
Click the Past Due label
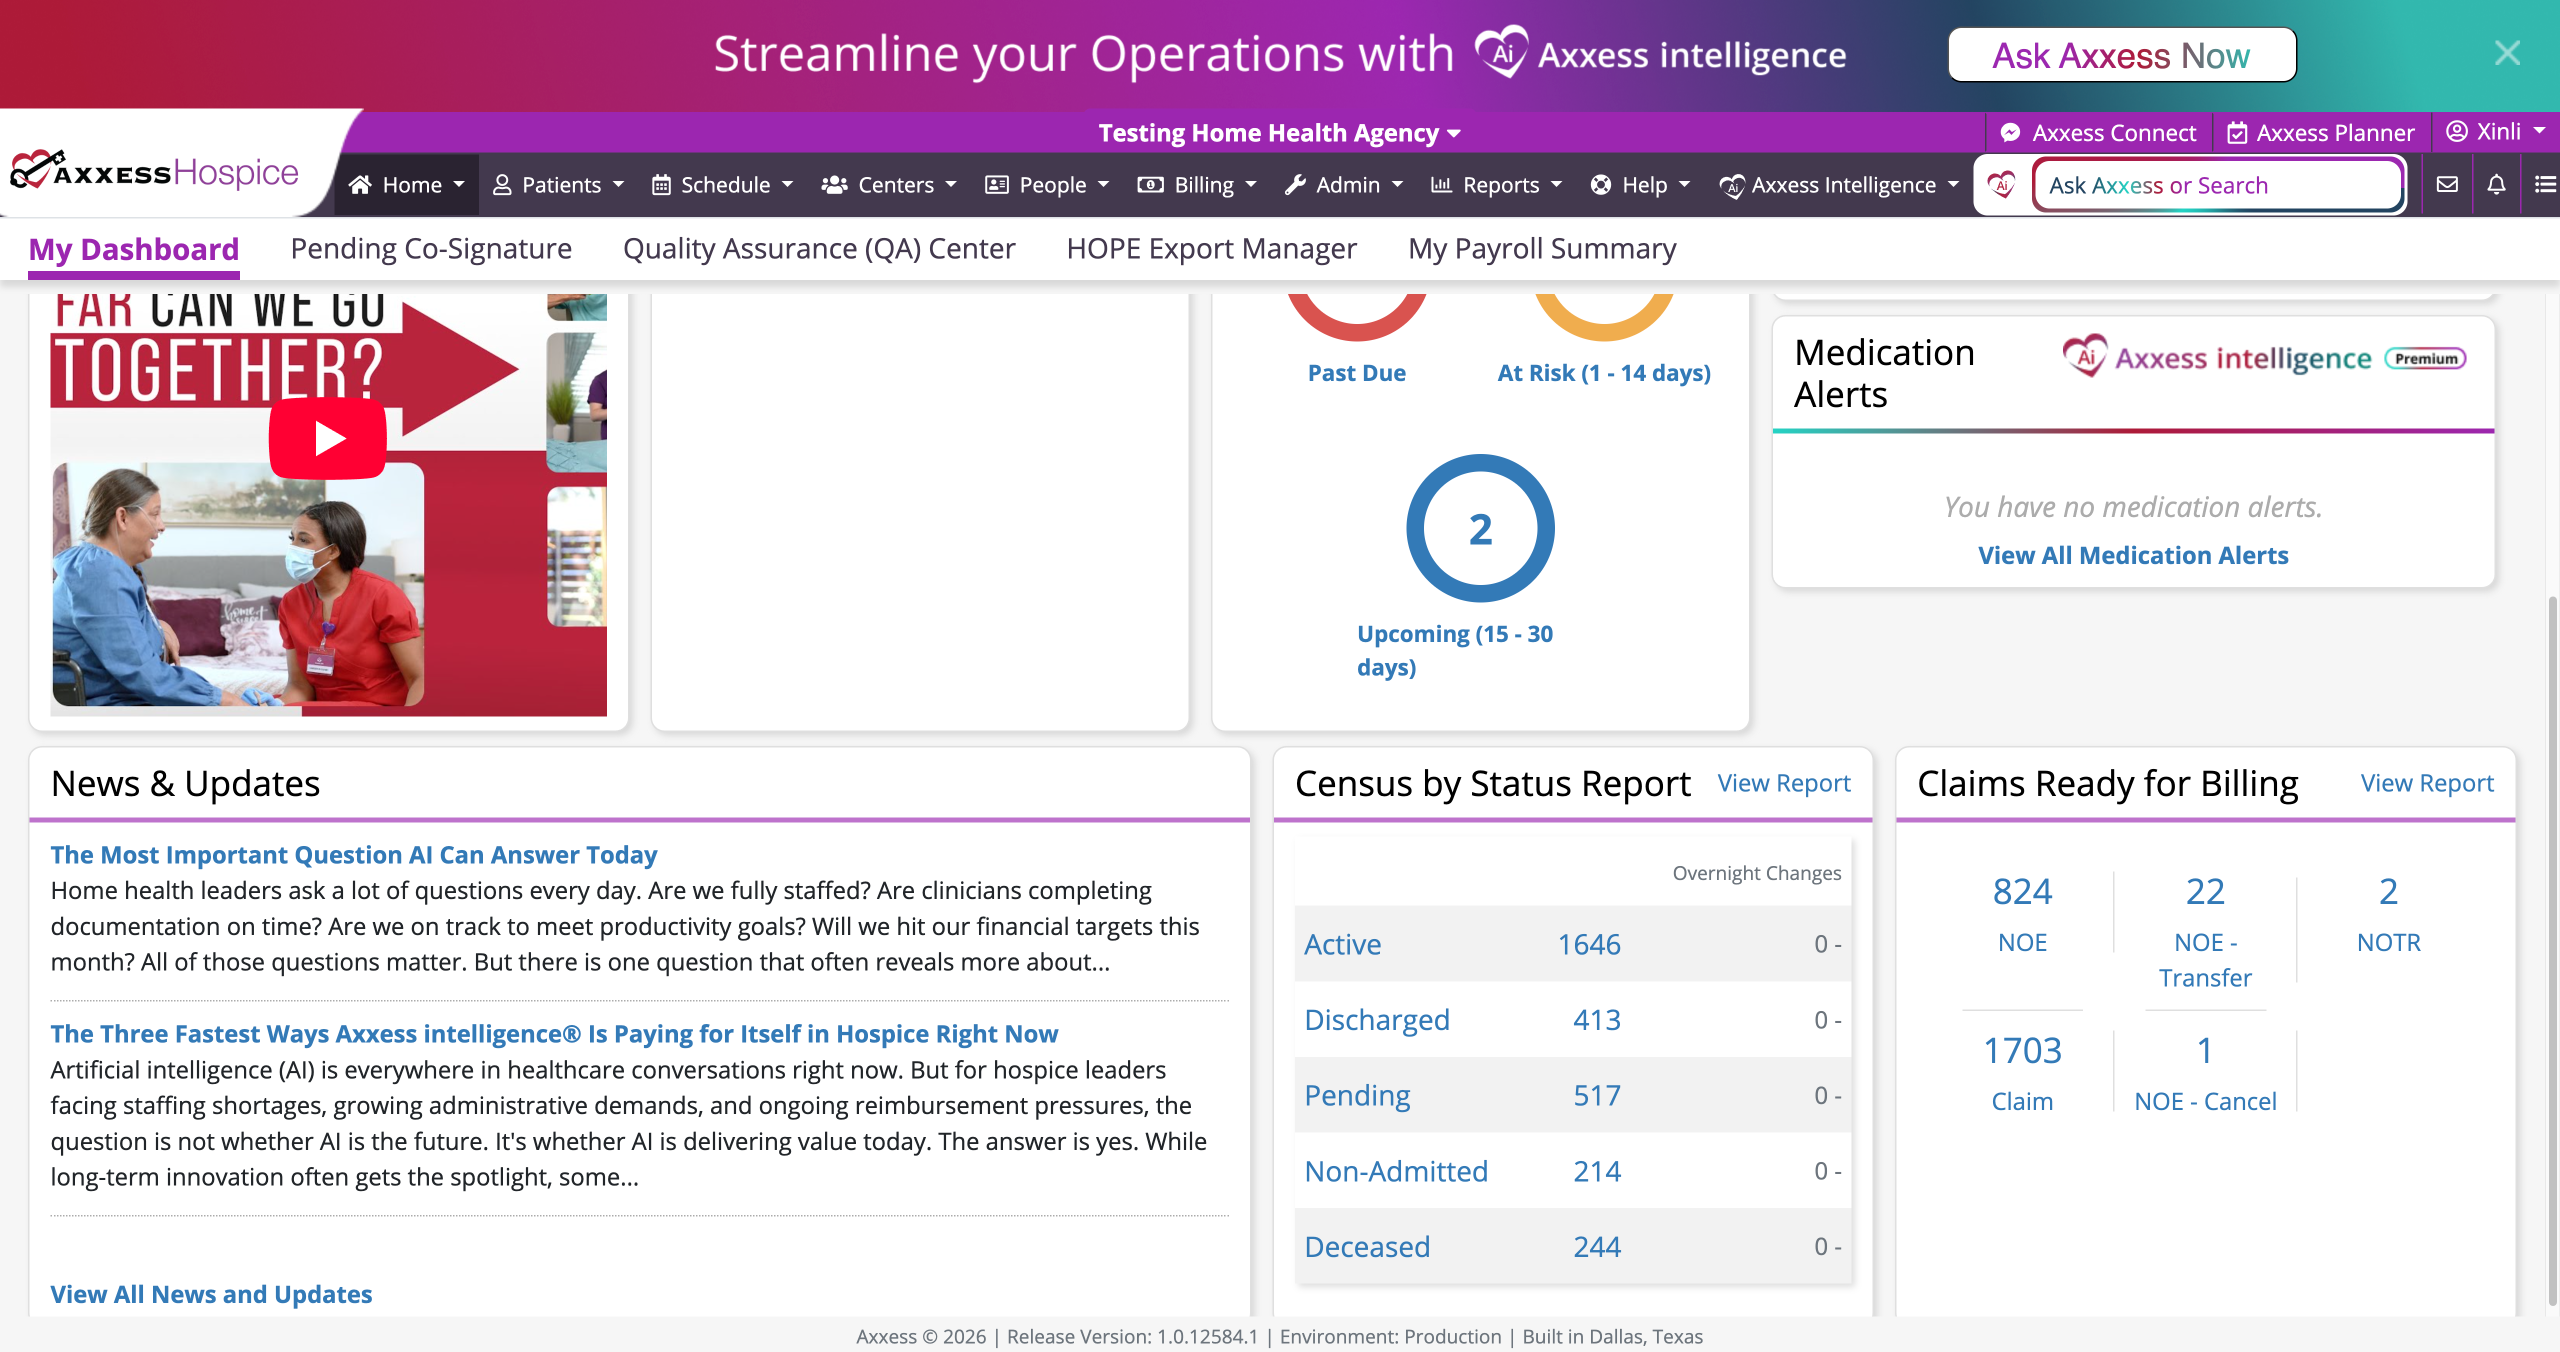click(1356, 373)
